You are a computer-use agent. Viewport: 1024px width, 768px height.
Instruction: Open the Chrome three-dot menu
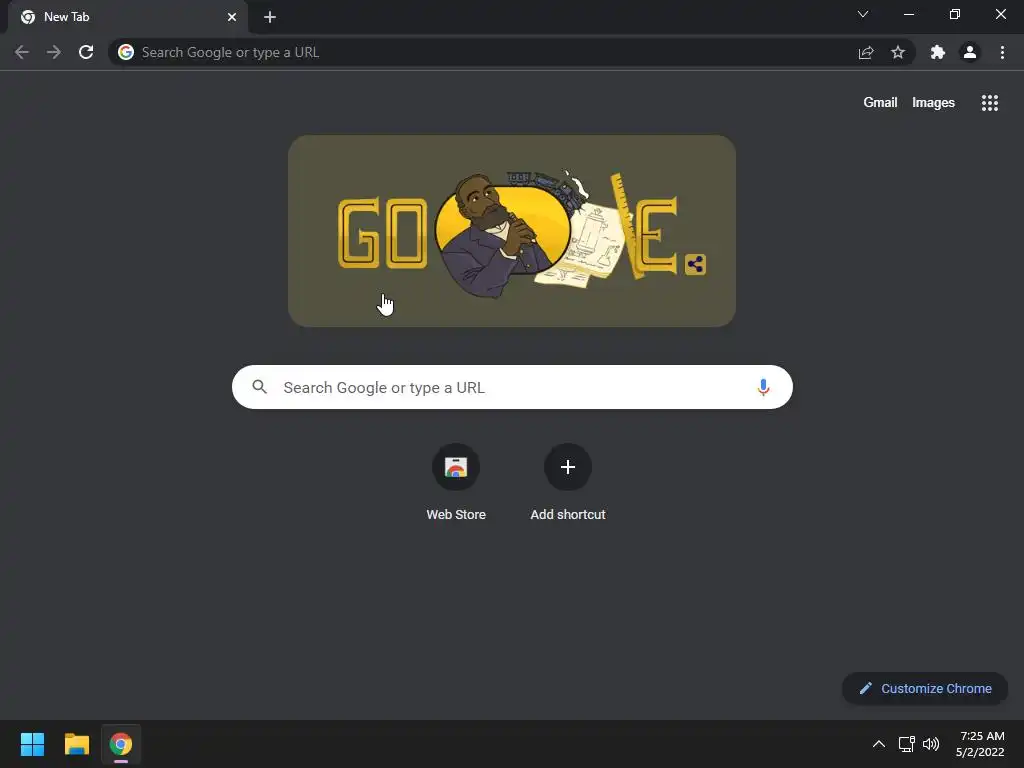pyautogui.click(x=1002, y=52)
